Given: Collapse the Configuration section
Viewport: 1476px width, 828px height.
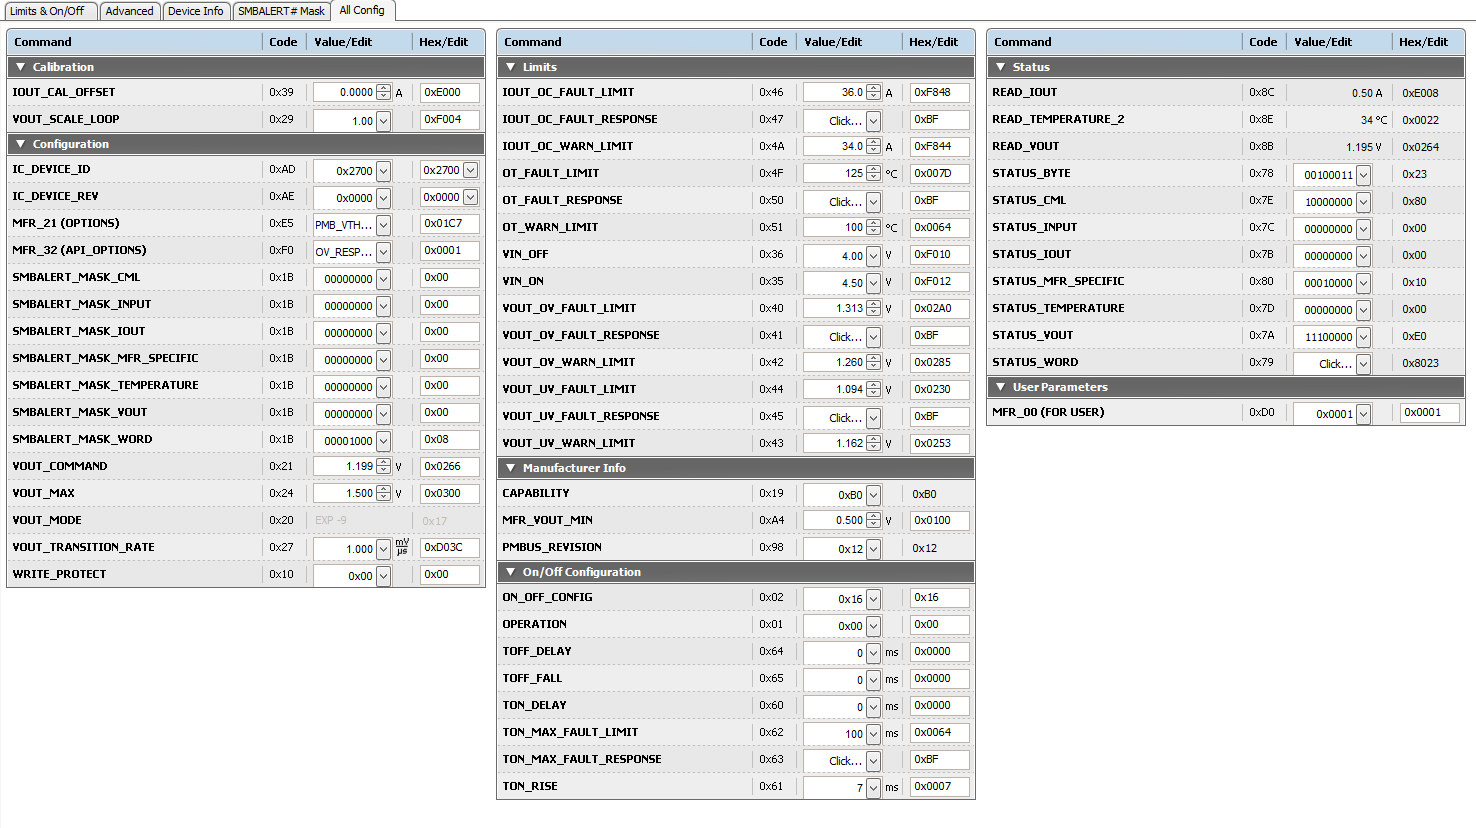Looking at the screenshot, I should (x=21, y=144).
